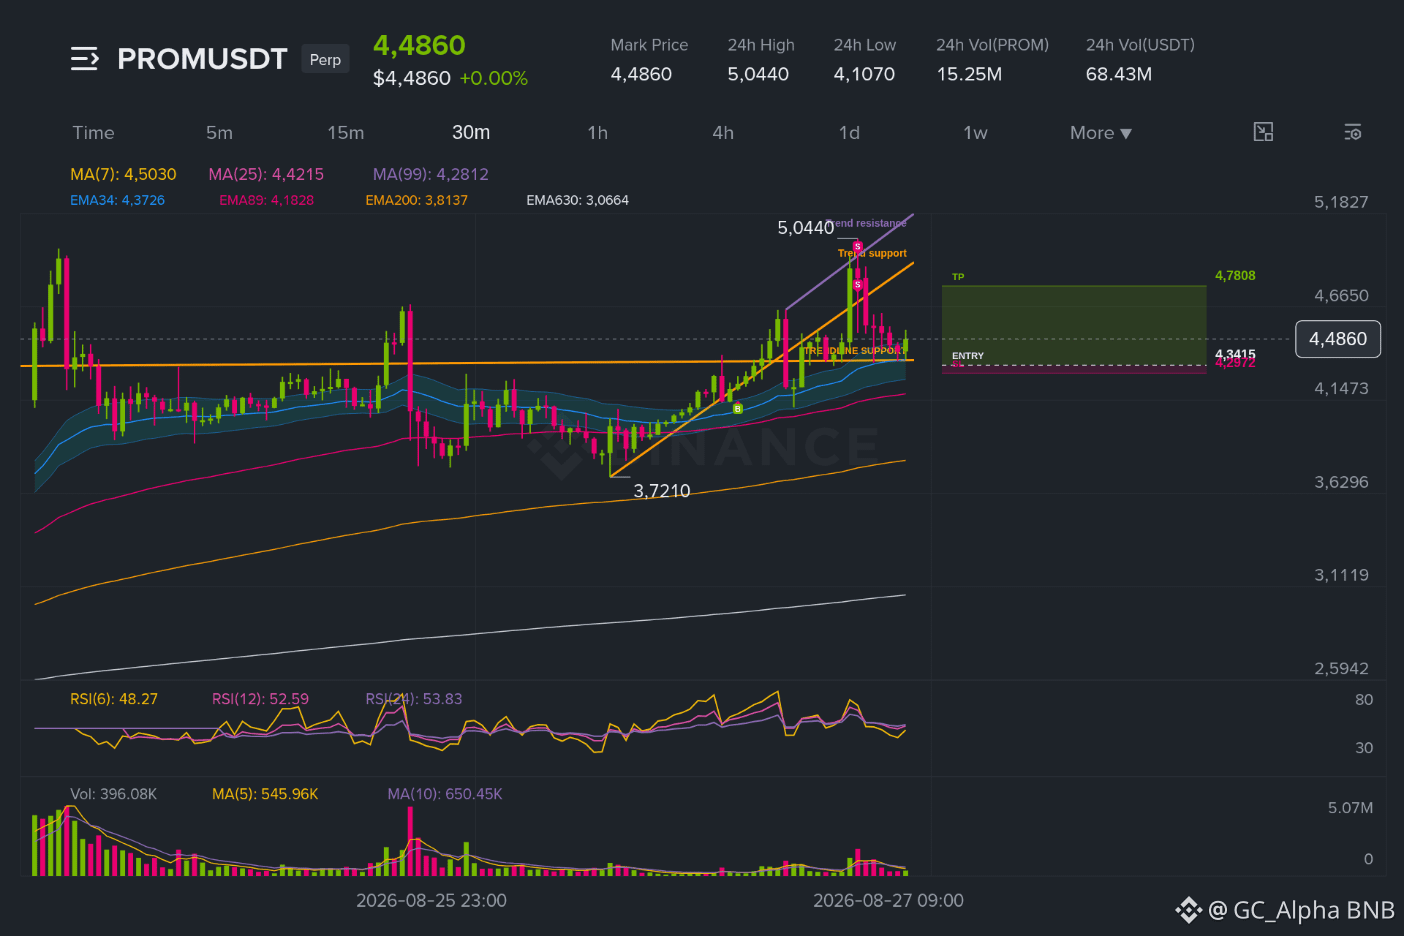Click the Mark Price value 4,4860
Viewport: 1404px width, 936px height.
coord(641,74)
